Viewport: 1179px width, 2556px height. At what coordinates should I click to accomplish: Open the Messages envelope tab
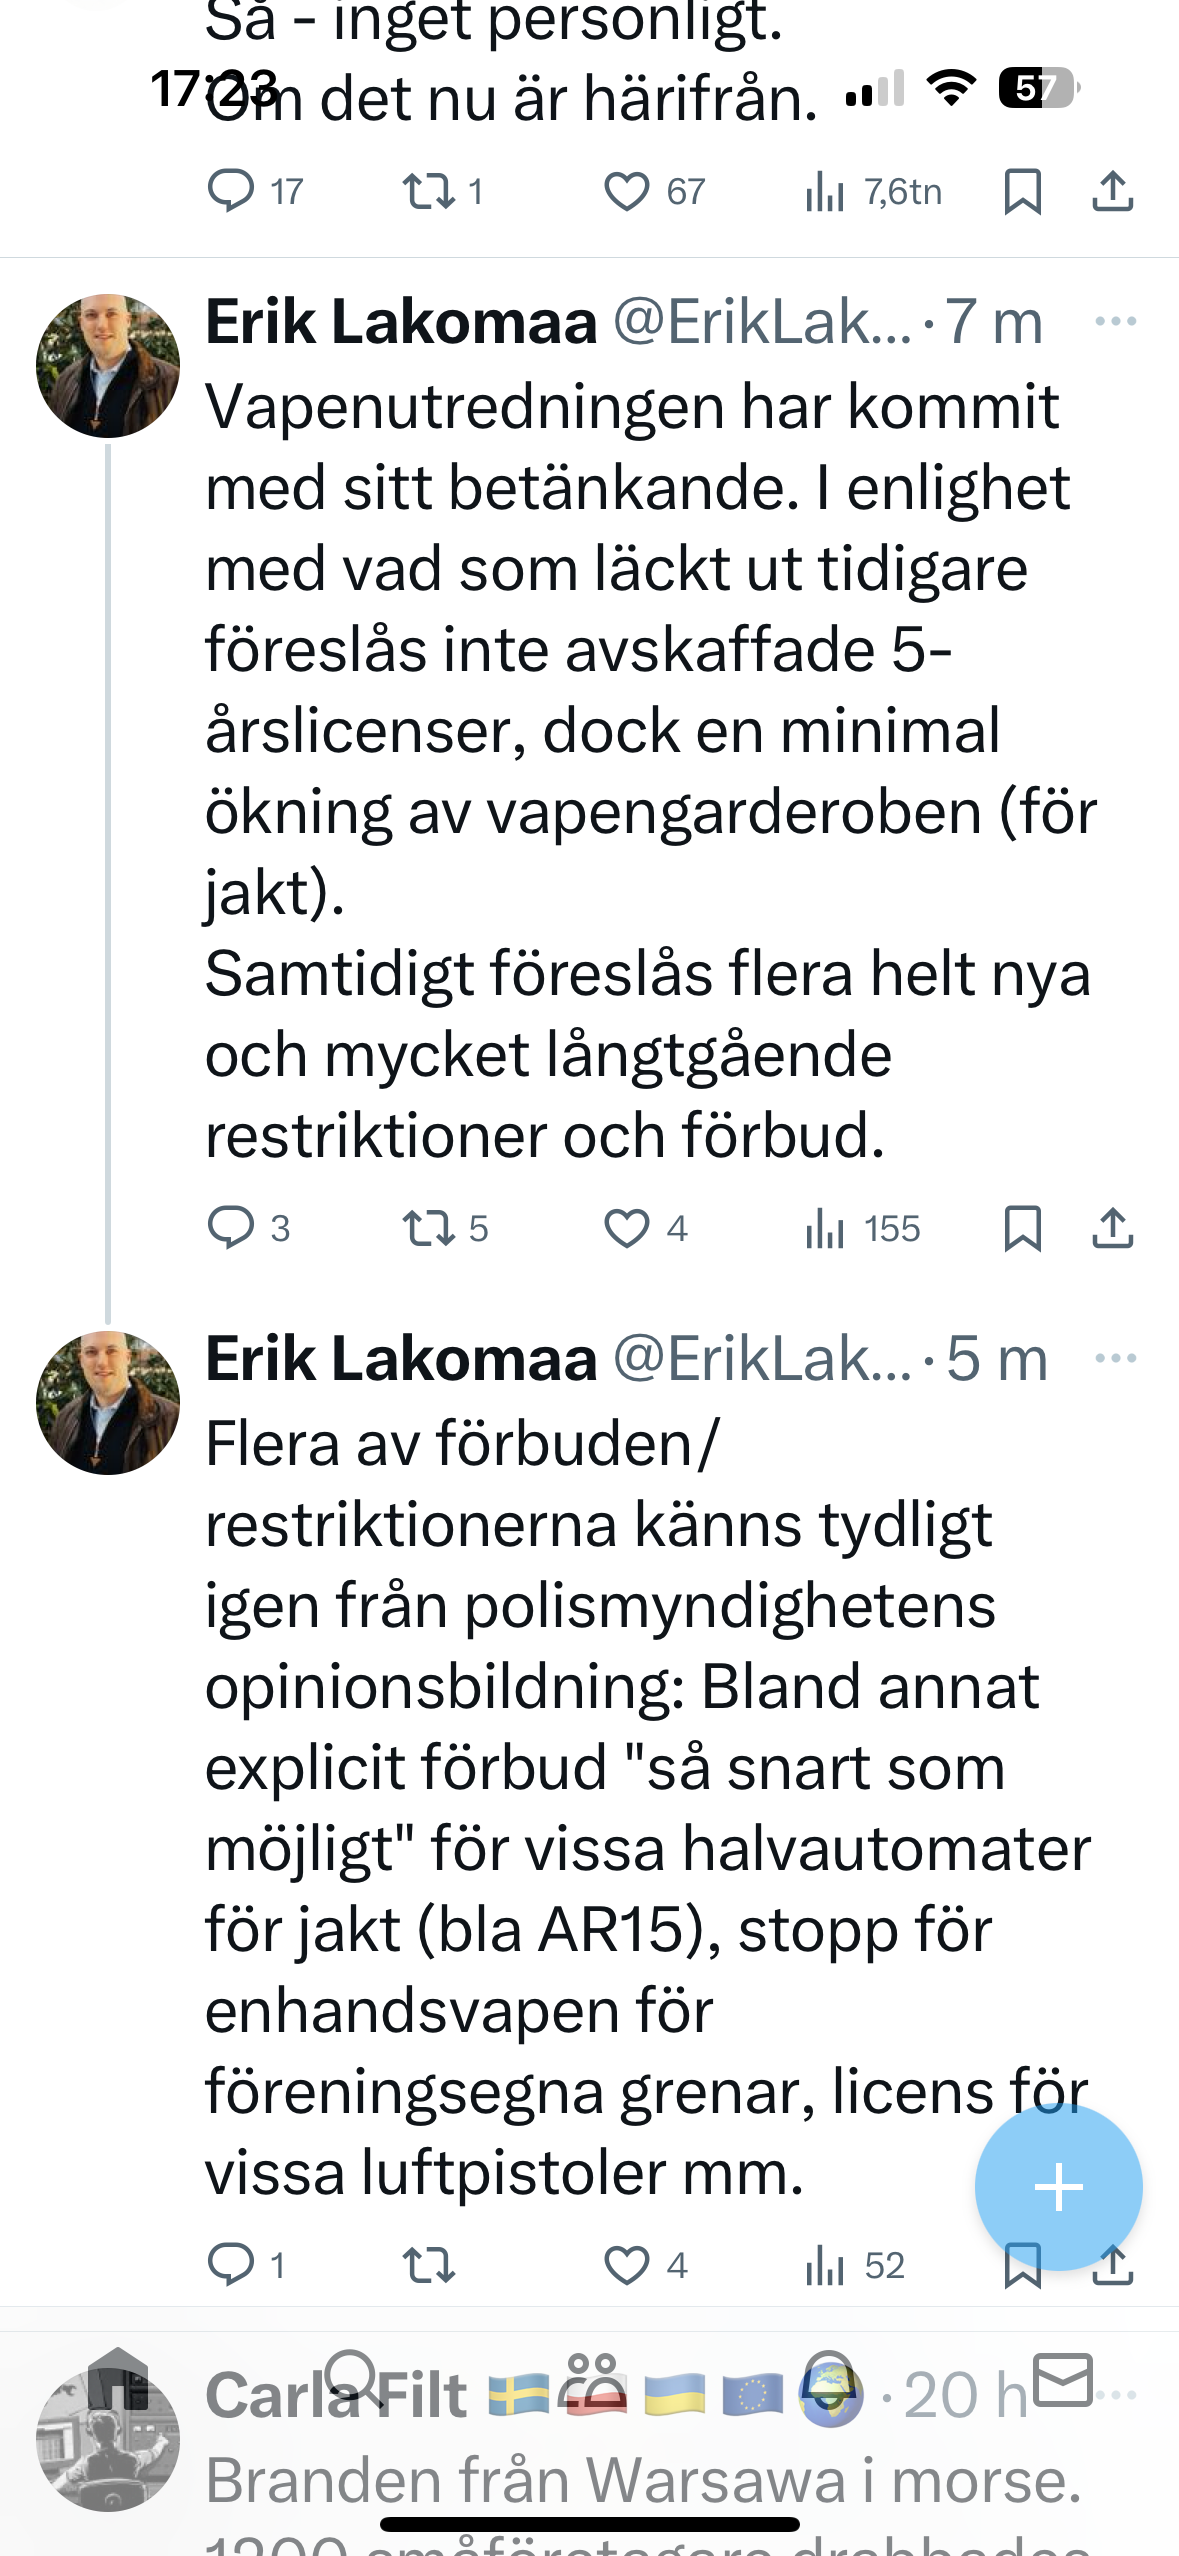click(x=1062, y=2380)
